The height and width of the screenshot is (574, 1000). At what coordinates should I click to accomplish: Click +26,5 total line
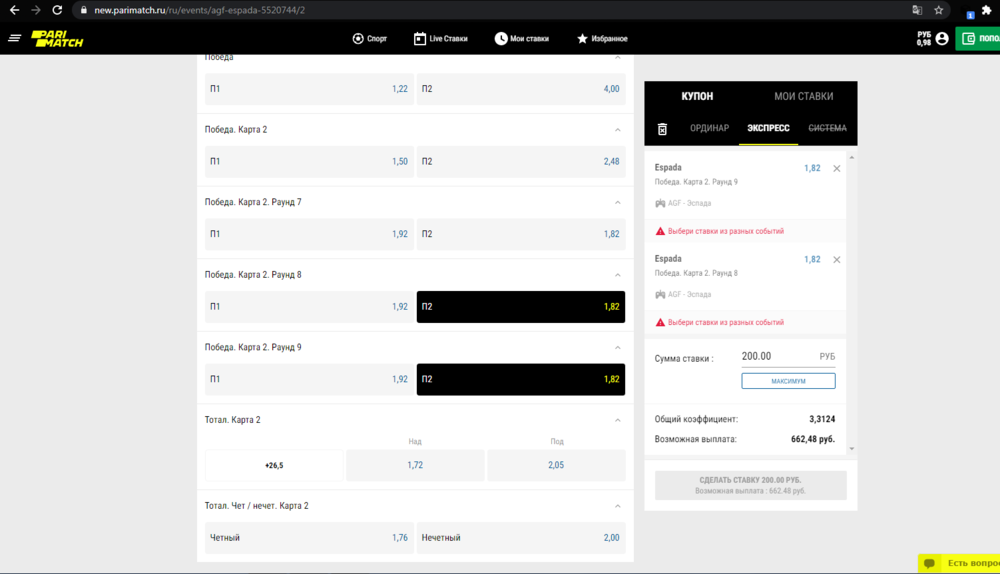[274, 465]
